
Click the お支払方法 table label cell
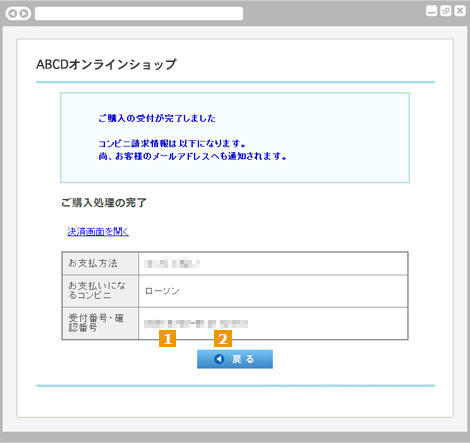click(100, 263)
